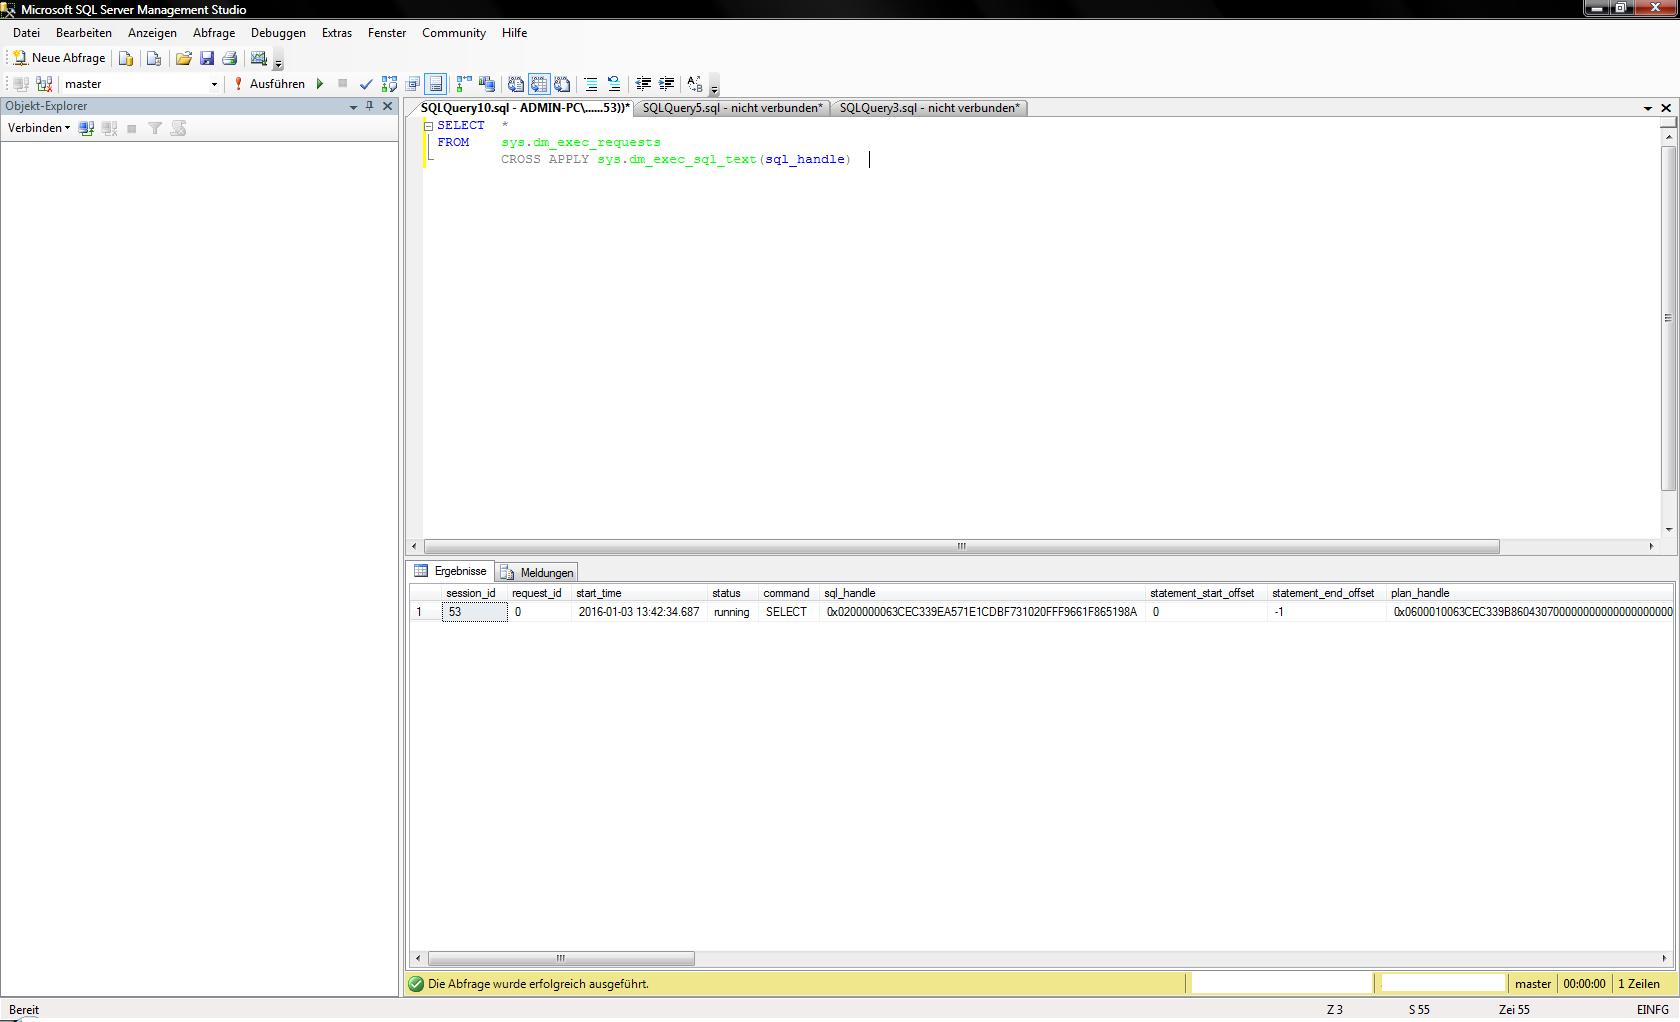Click the Object Explorer filter icon
Viewport: 1680px width, 1022px height.
pyautogui.click(x=155, y=128)
